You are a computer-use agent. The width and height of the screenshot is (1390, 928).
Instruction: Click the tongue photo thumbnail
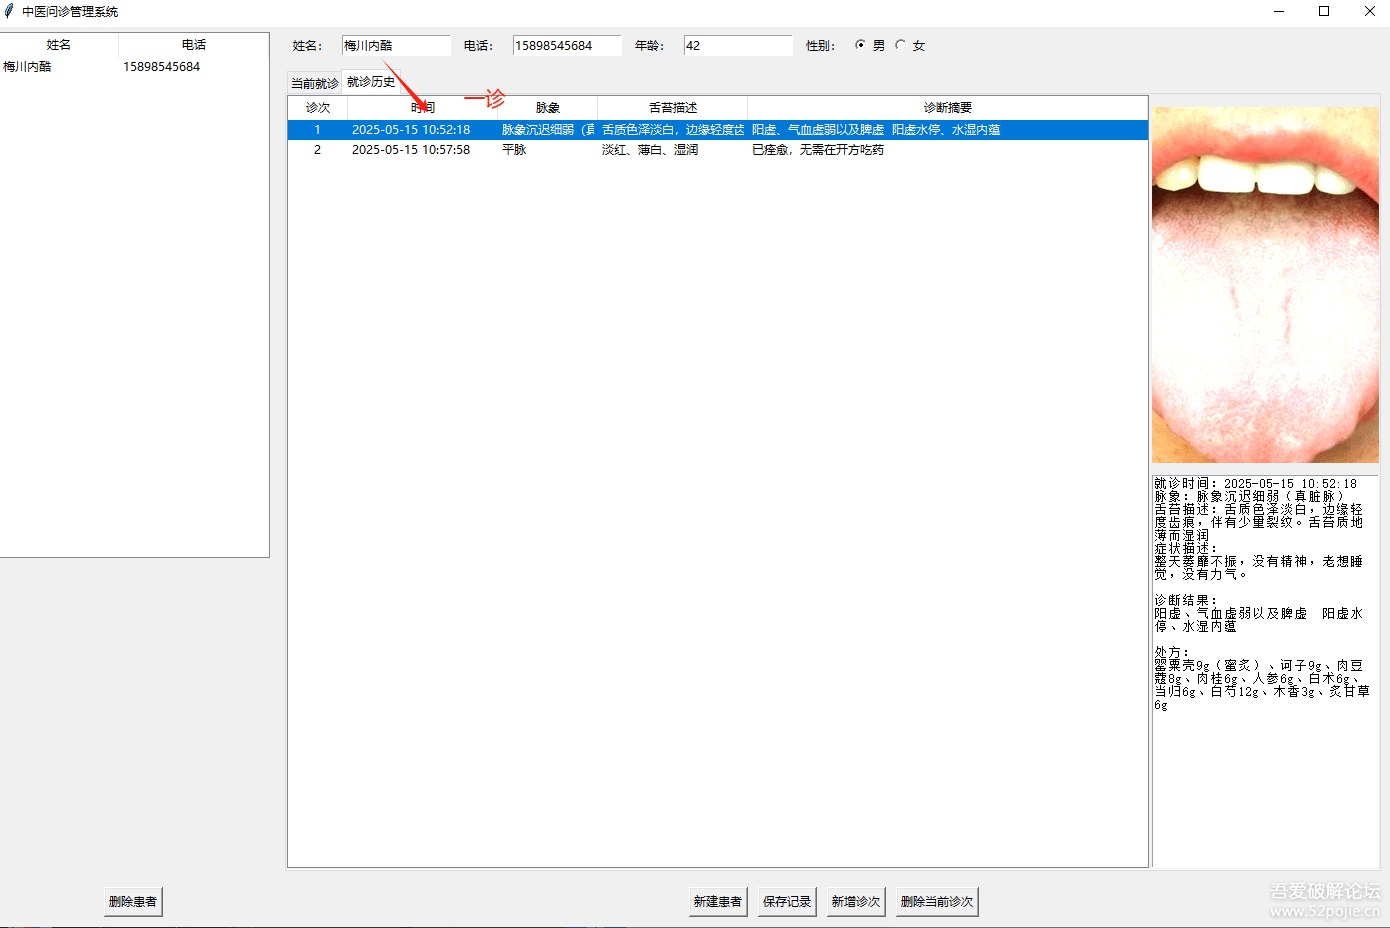point(1265,285)
